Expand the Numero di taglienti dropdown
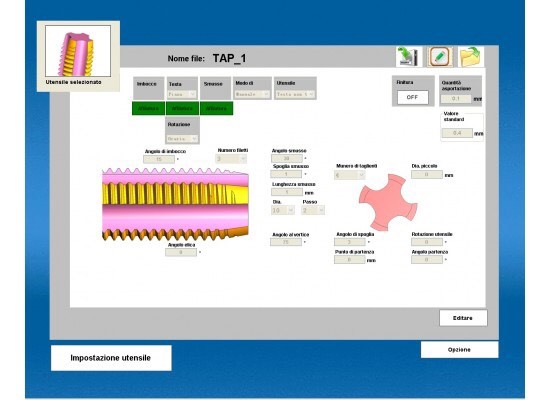This screenshot has height=400, width=550. coord(349,175)
